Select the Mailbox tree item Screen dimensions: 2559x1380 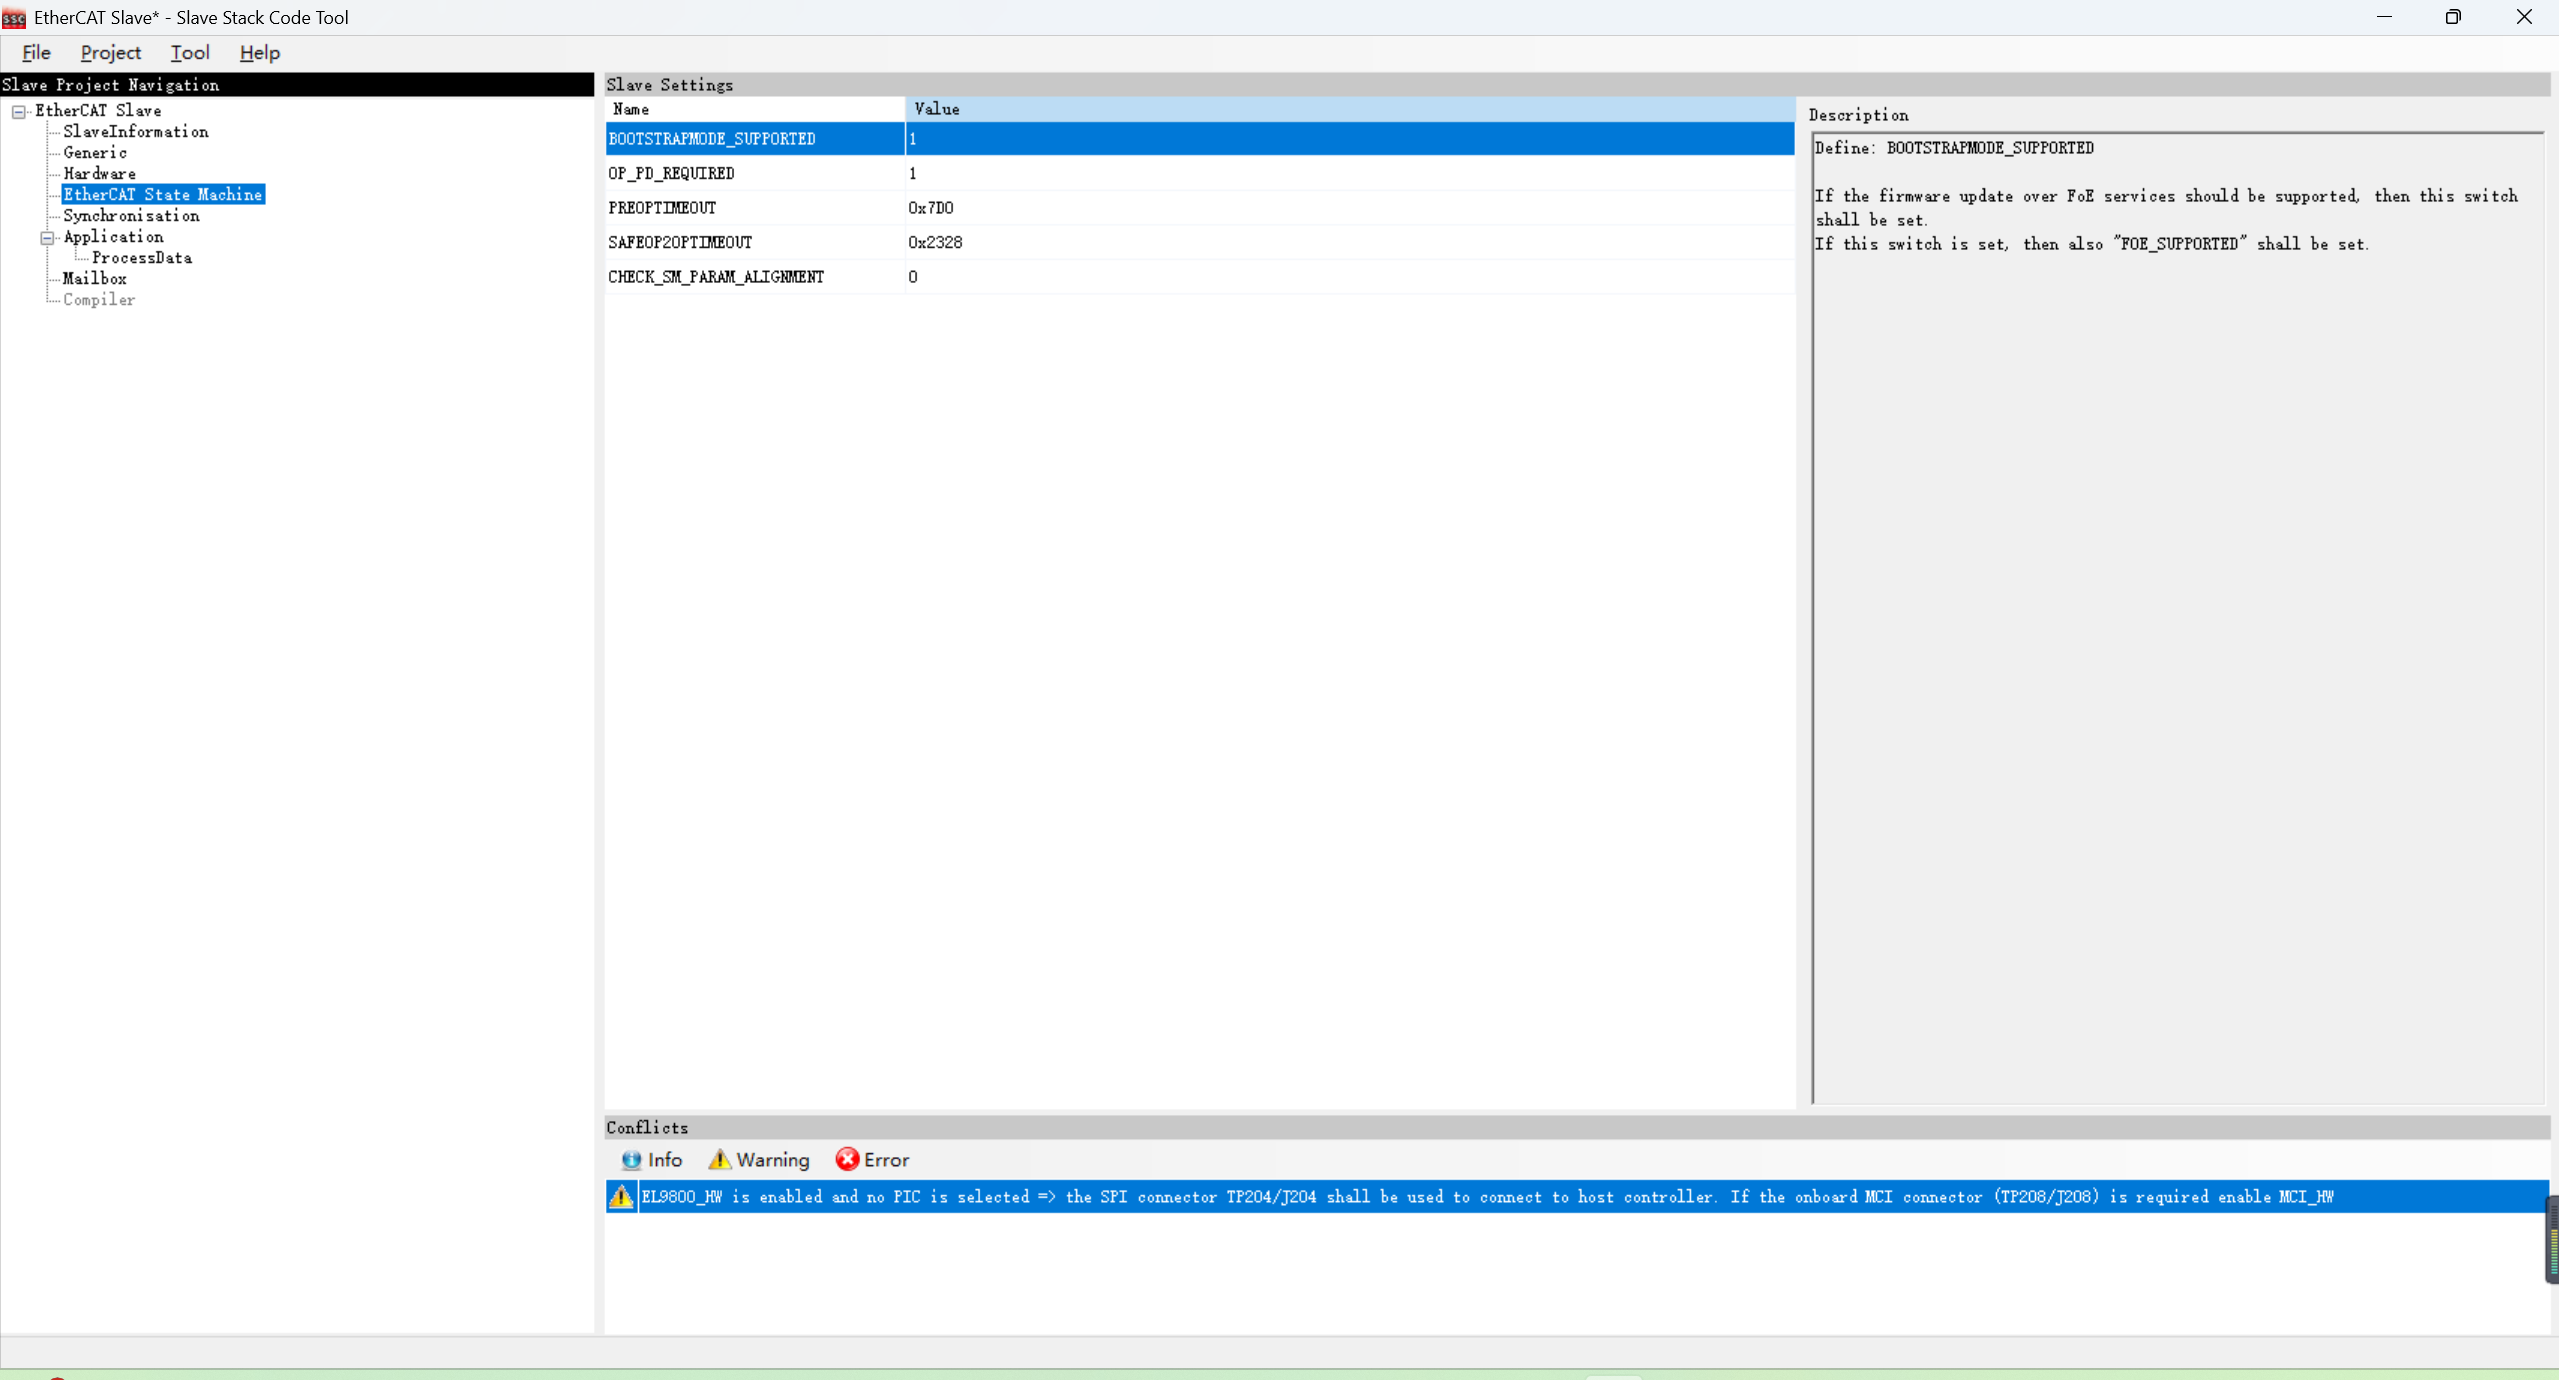click(95, 279)
